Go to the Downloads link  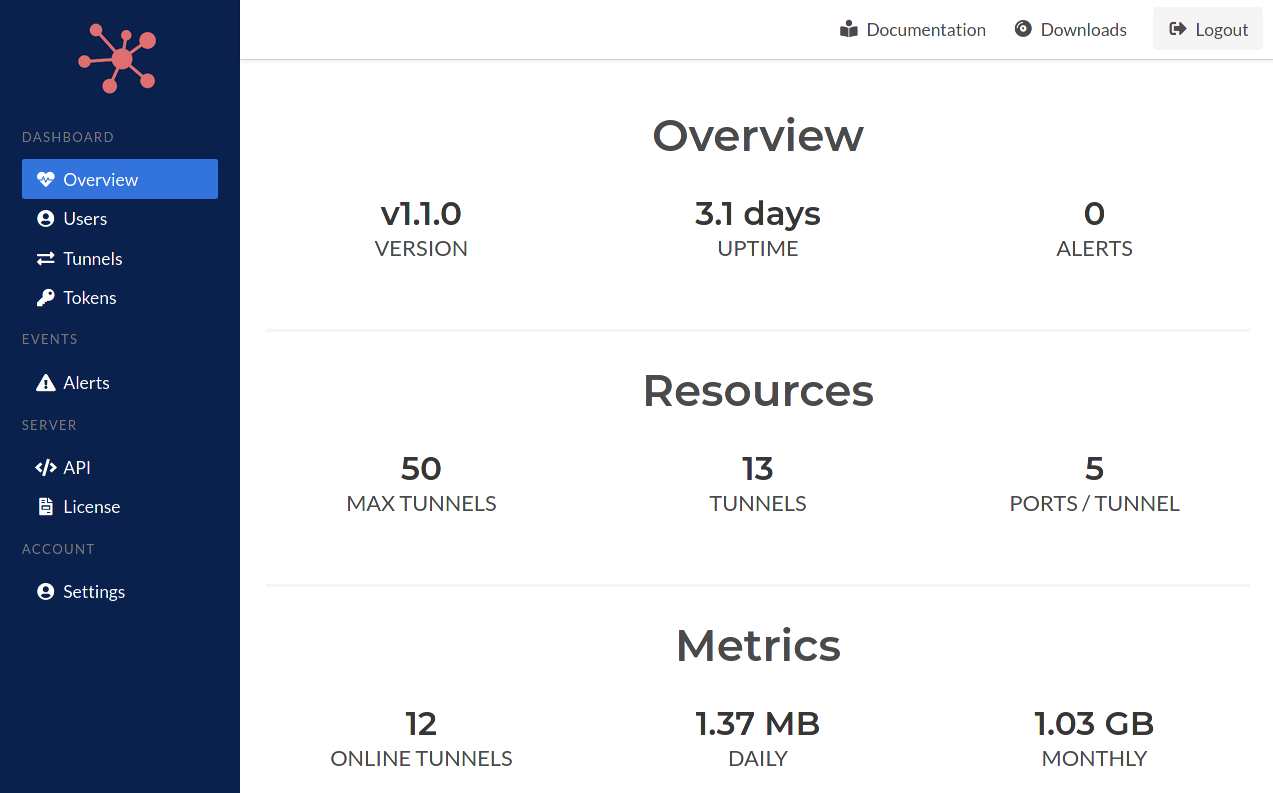[x=1071, y=30]
